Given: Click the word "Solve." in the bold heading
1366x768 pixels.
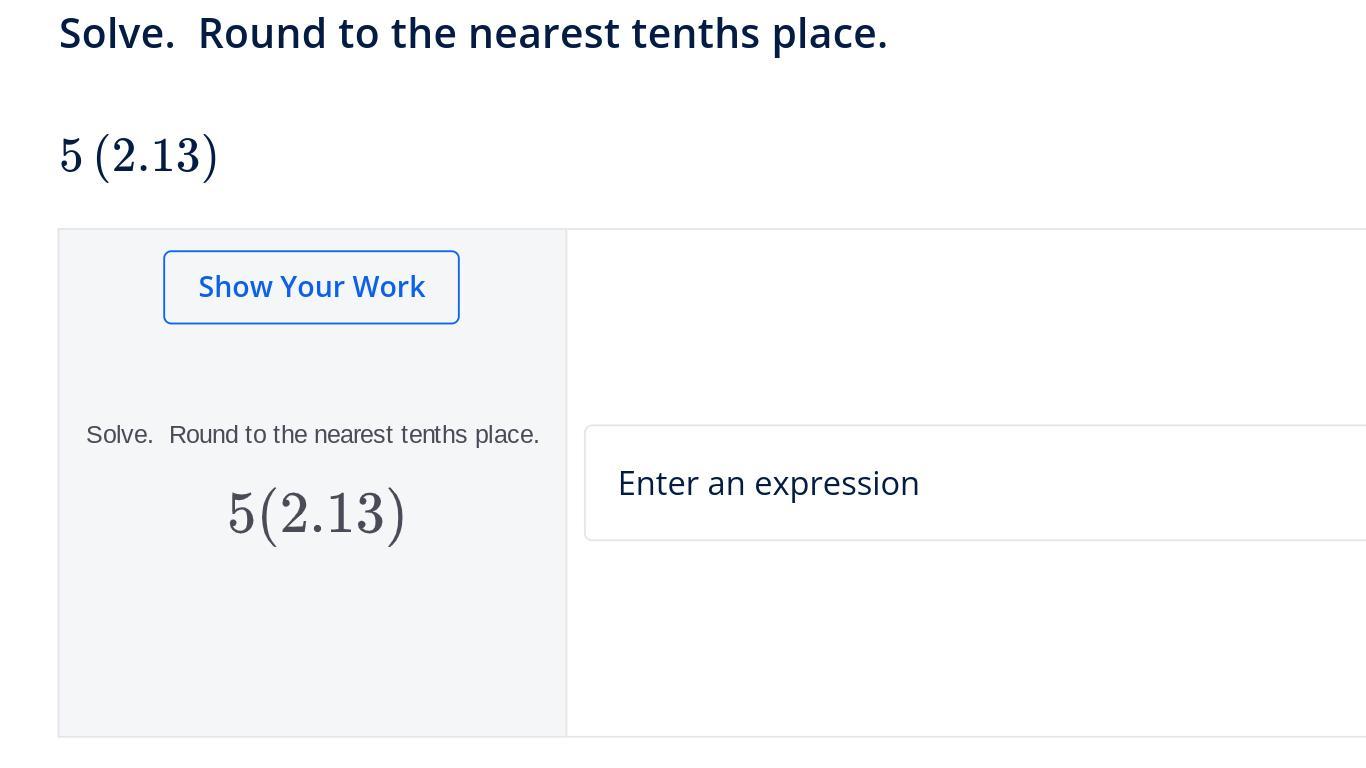Looking at the screenshot, I should coord(116,34).
